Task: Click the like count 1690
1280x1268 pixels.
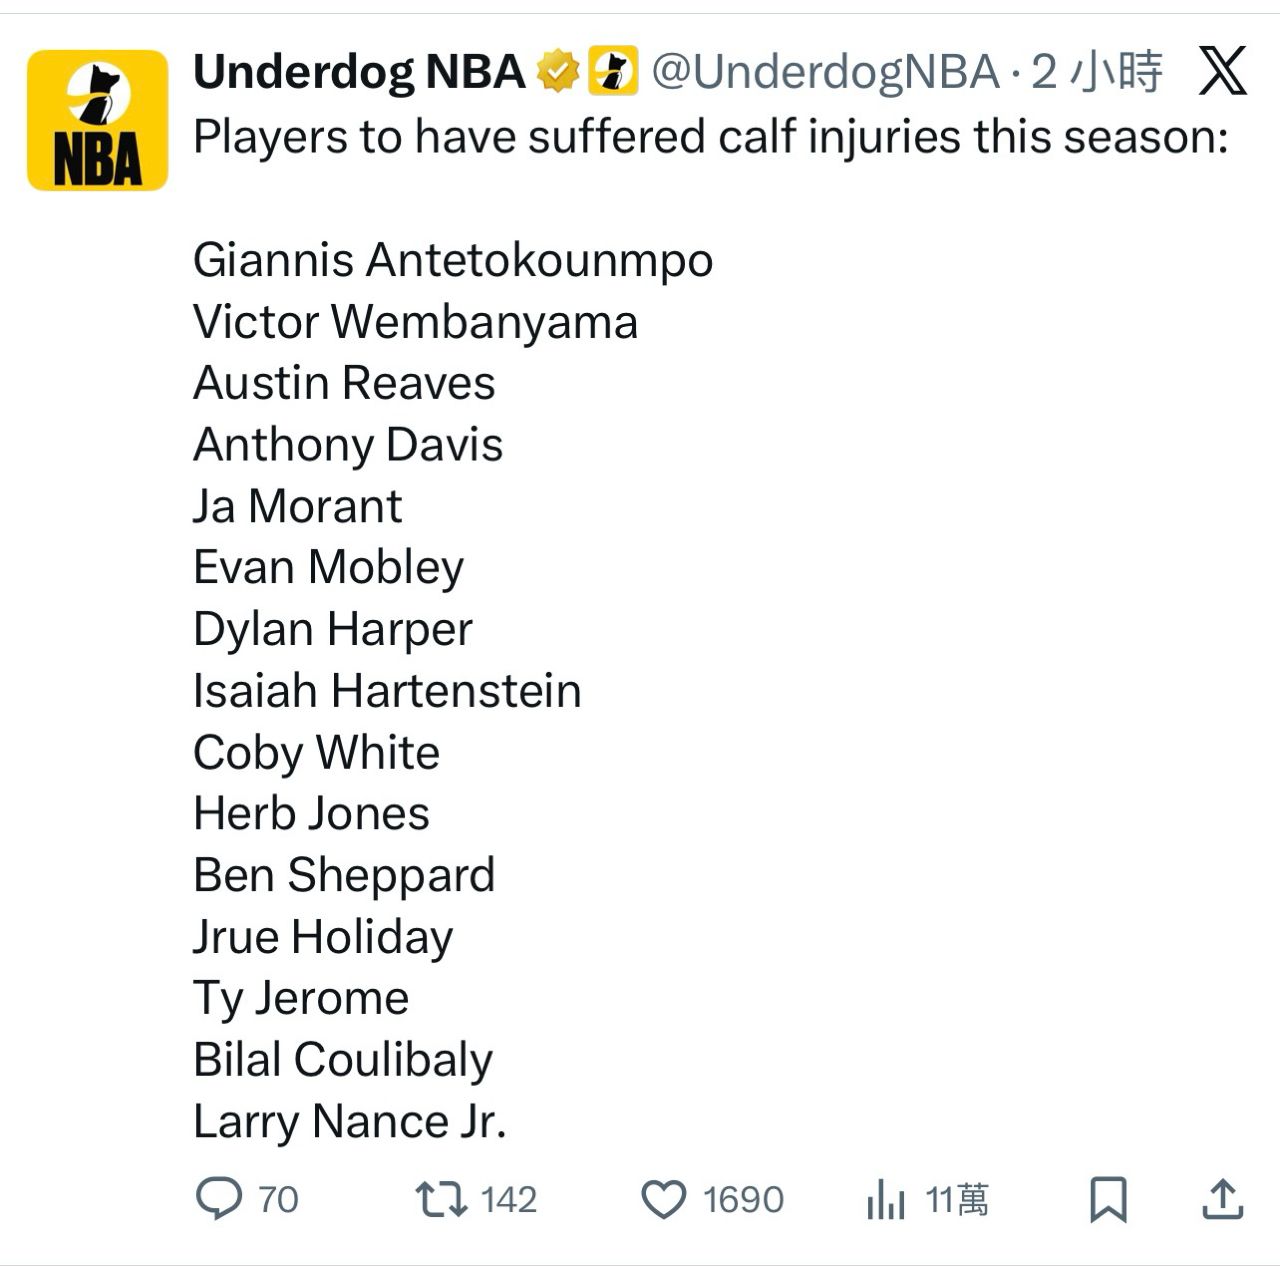Action: (x=743, y=1199)
